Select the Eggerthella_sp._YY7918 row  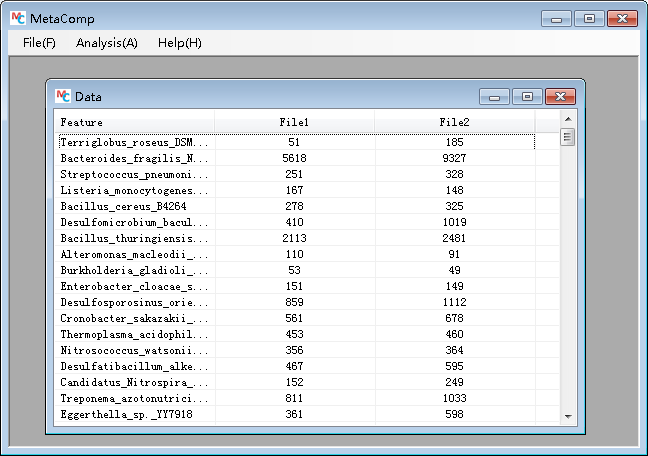pyautogui.click(x=135, y=414)
